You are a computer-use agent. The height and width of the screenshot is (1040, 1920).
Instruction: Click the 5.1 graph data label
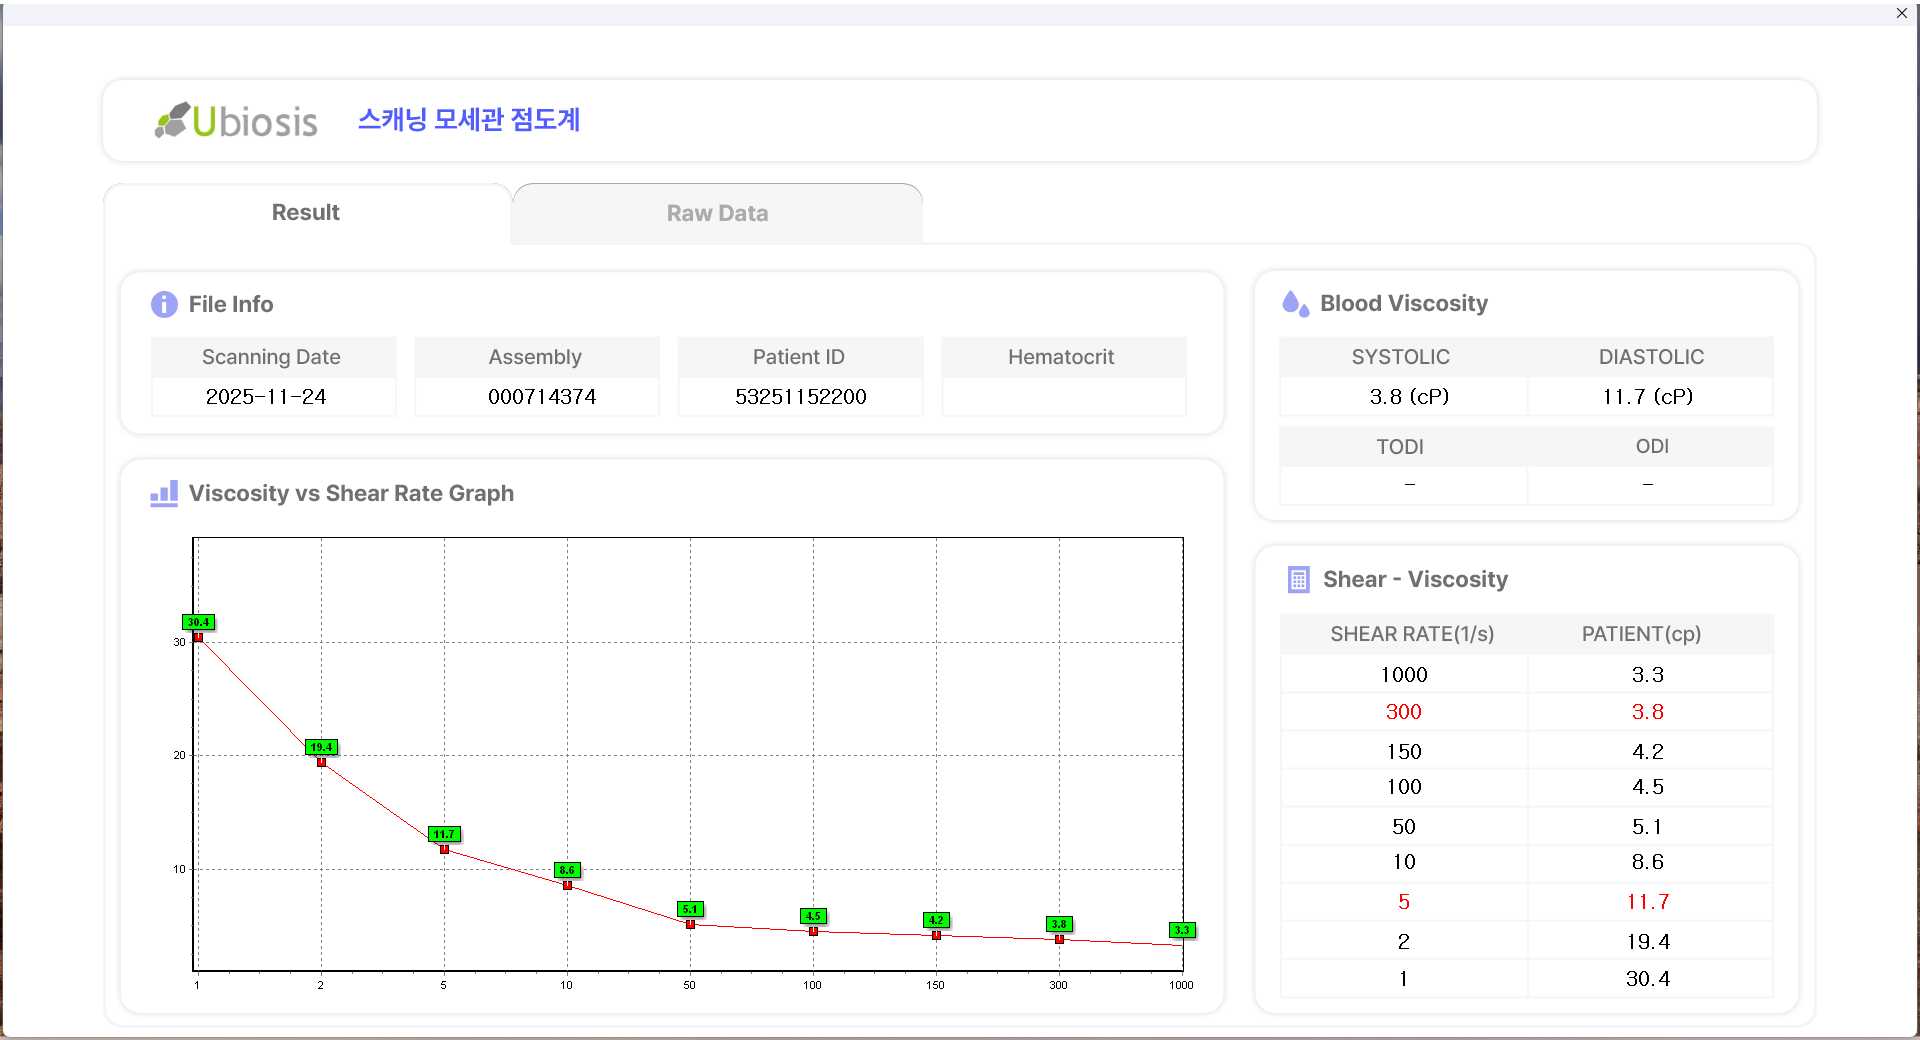click(690, 909)
